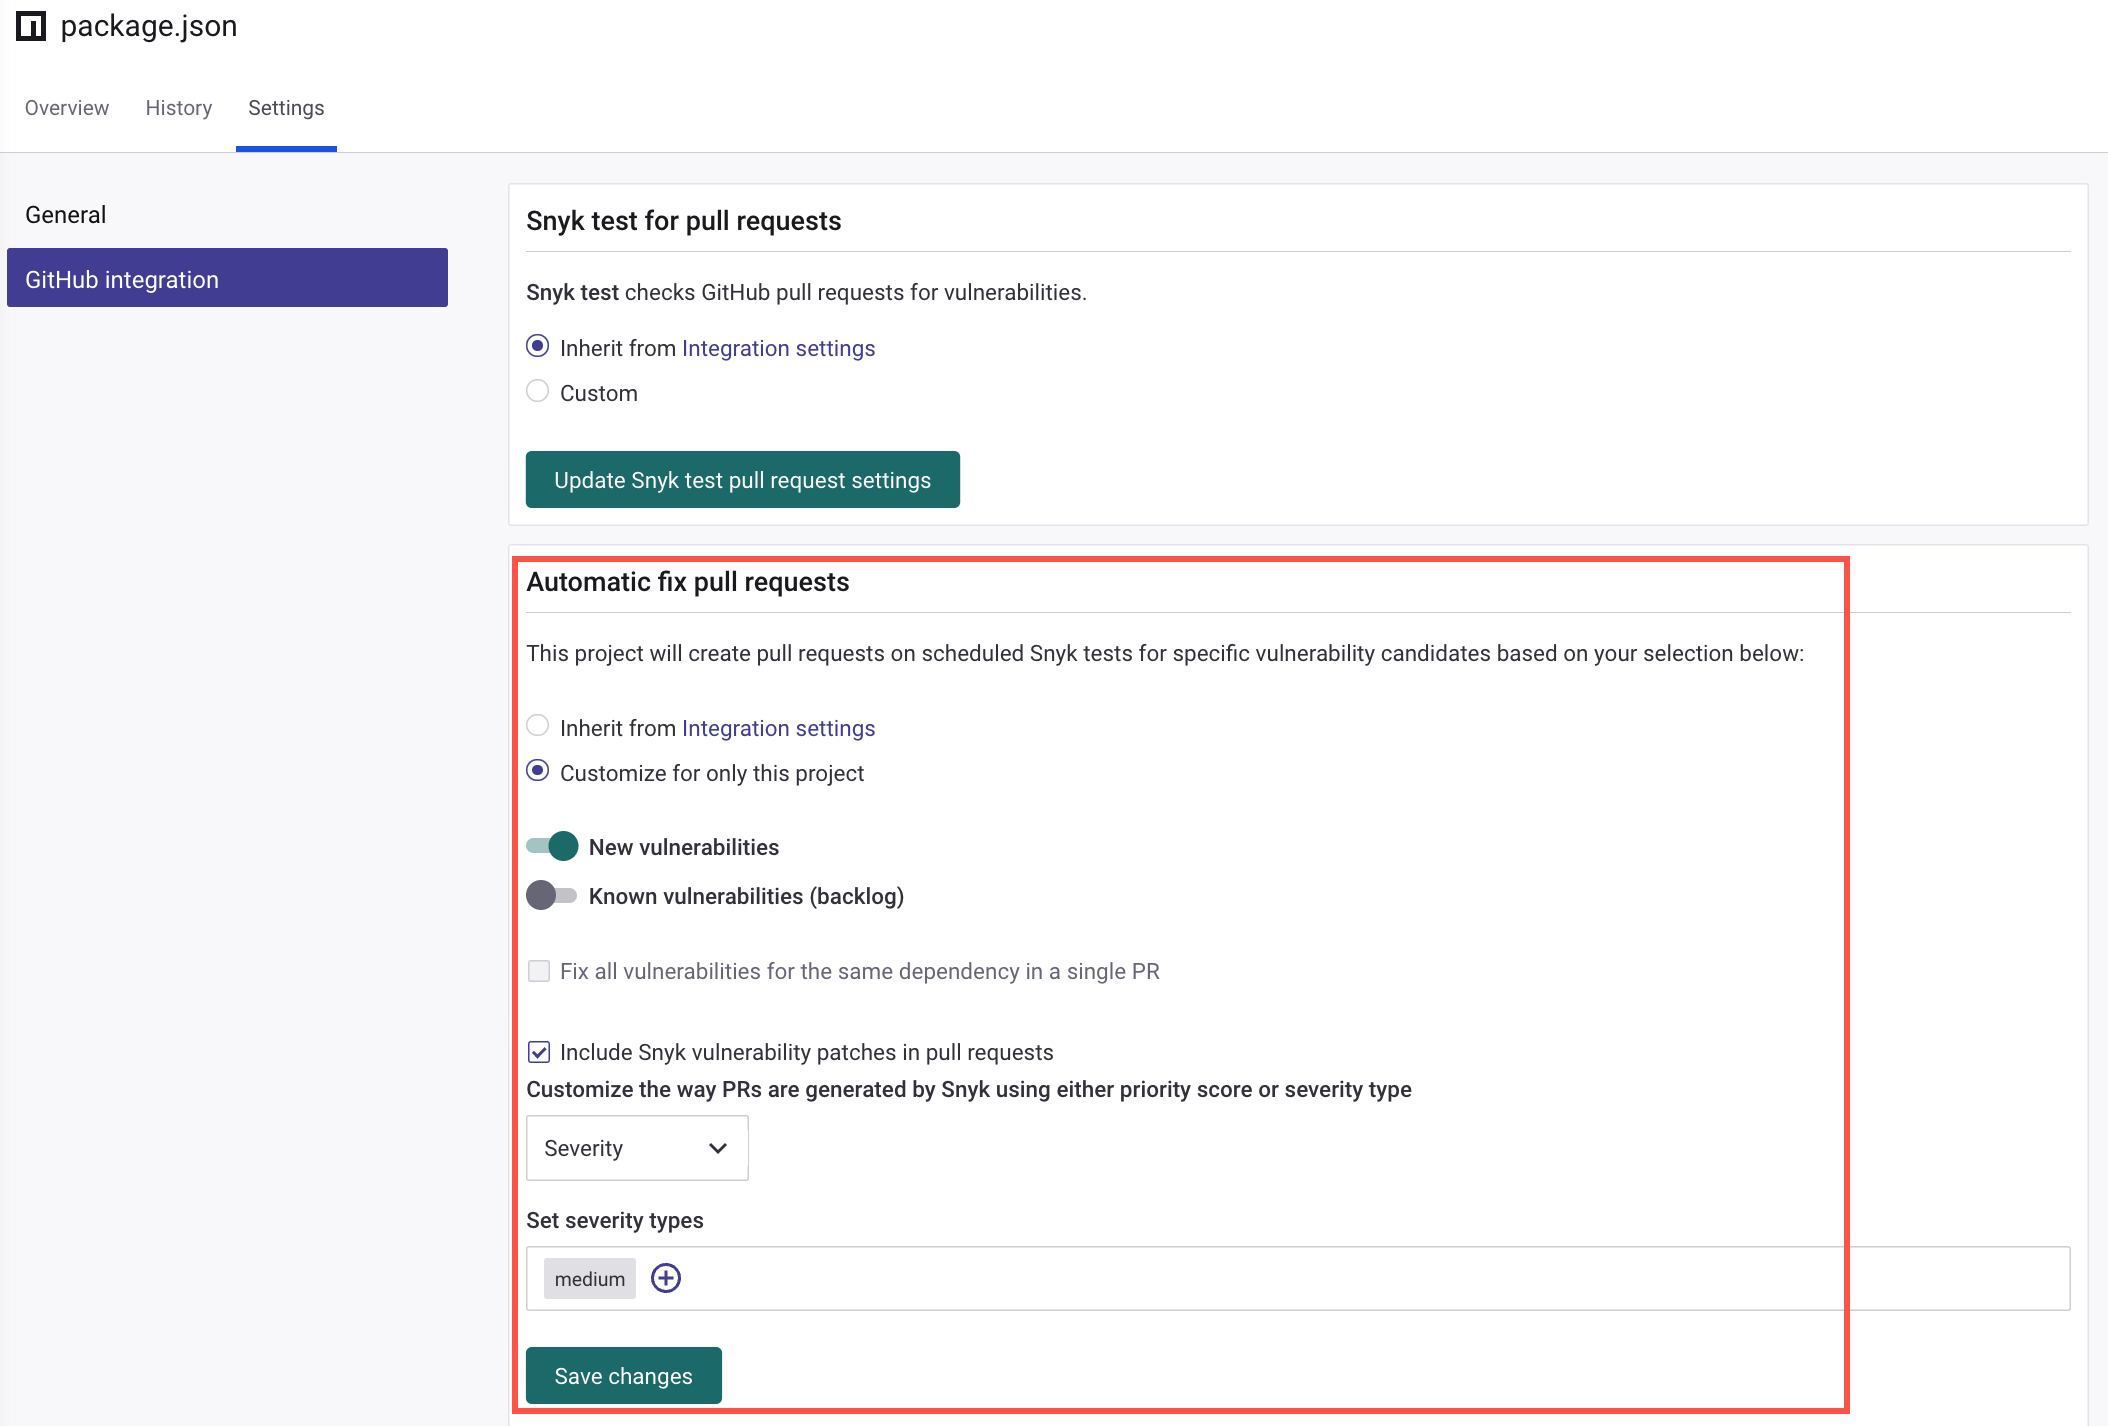Open the Overview tab
This screenshot has height=1426, width=2108.
(67, 108)
